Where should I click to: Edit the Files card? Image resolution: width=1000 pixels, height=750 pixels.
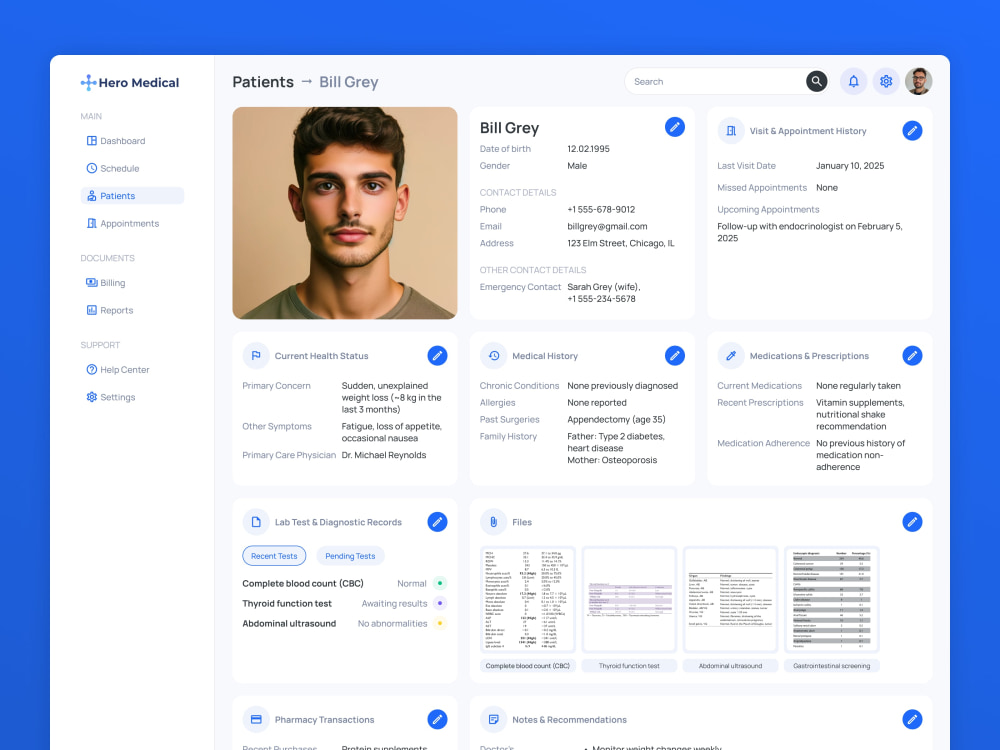coord(912,522)
